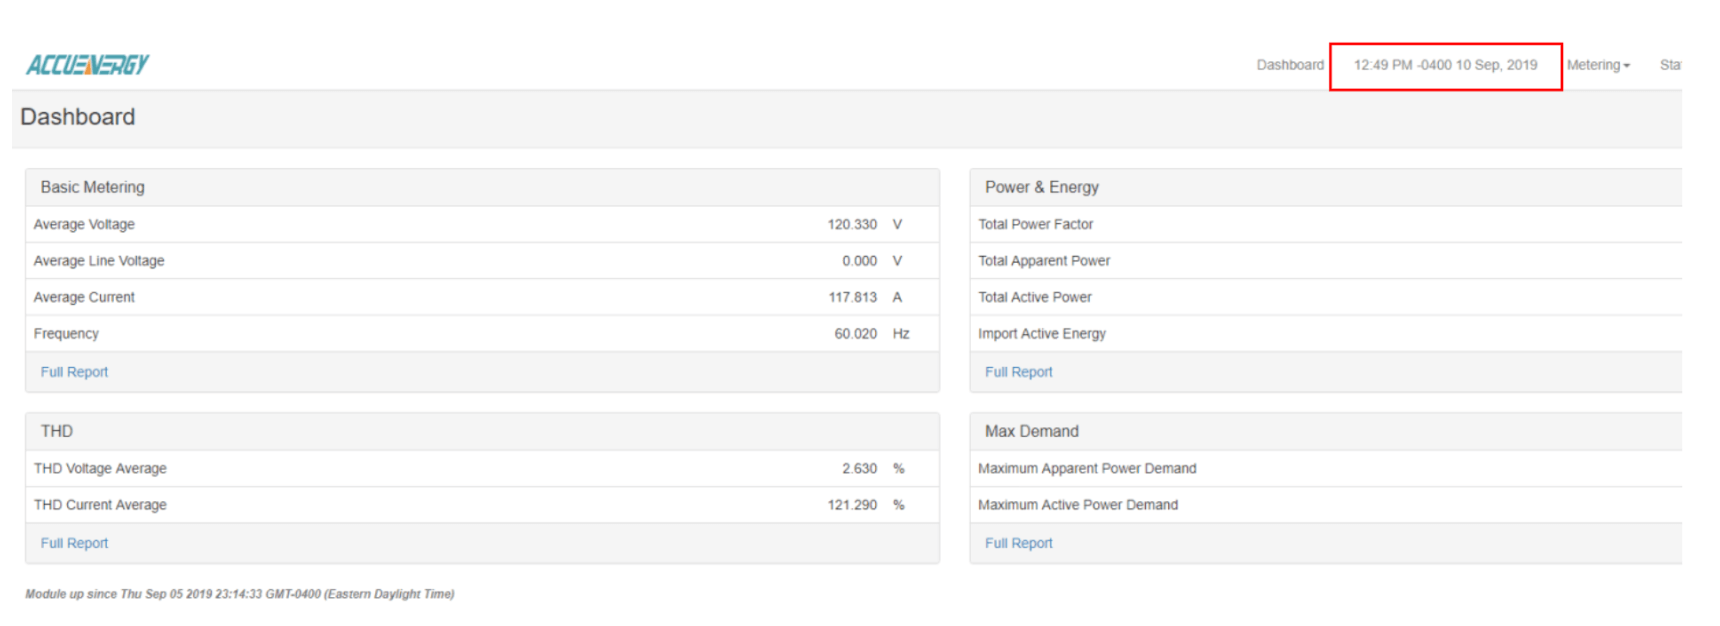Open the Dashboard navigation link

[1289, 65]
